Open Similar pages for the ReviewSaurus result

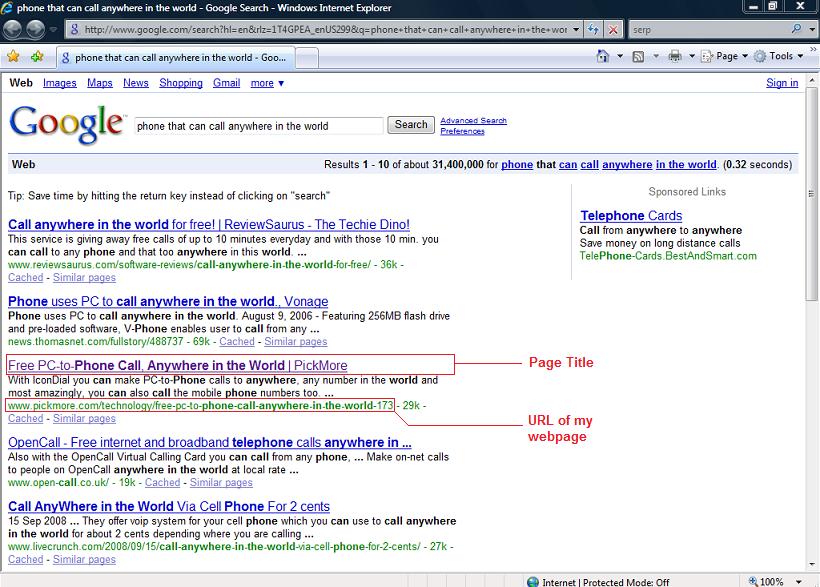(x=84, y=277)
